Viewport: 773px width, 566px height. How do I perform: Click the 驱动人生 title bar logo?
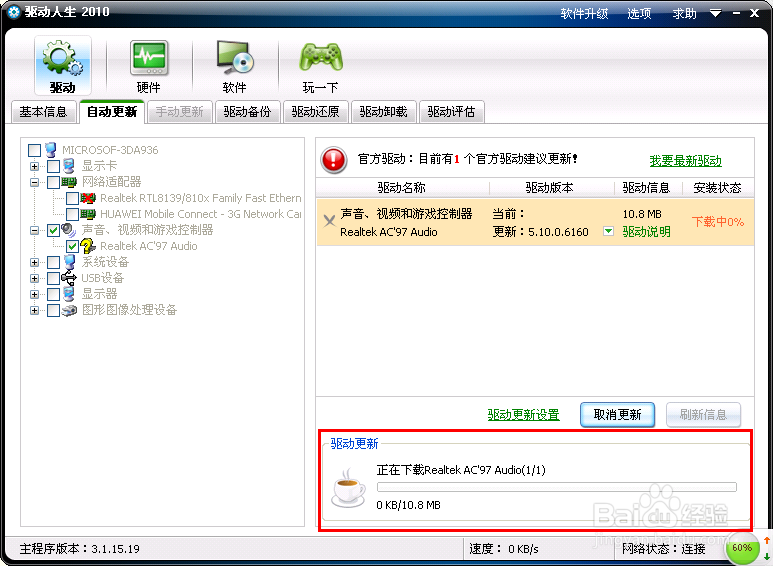click(x=14, y=12)
